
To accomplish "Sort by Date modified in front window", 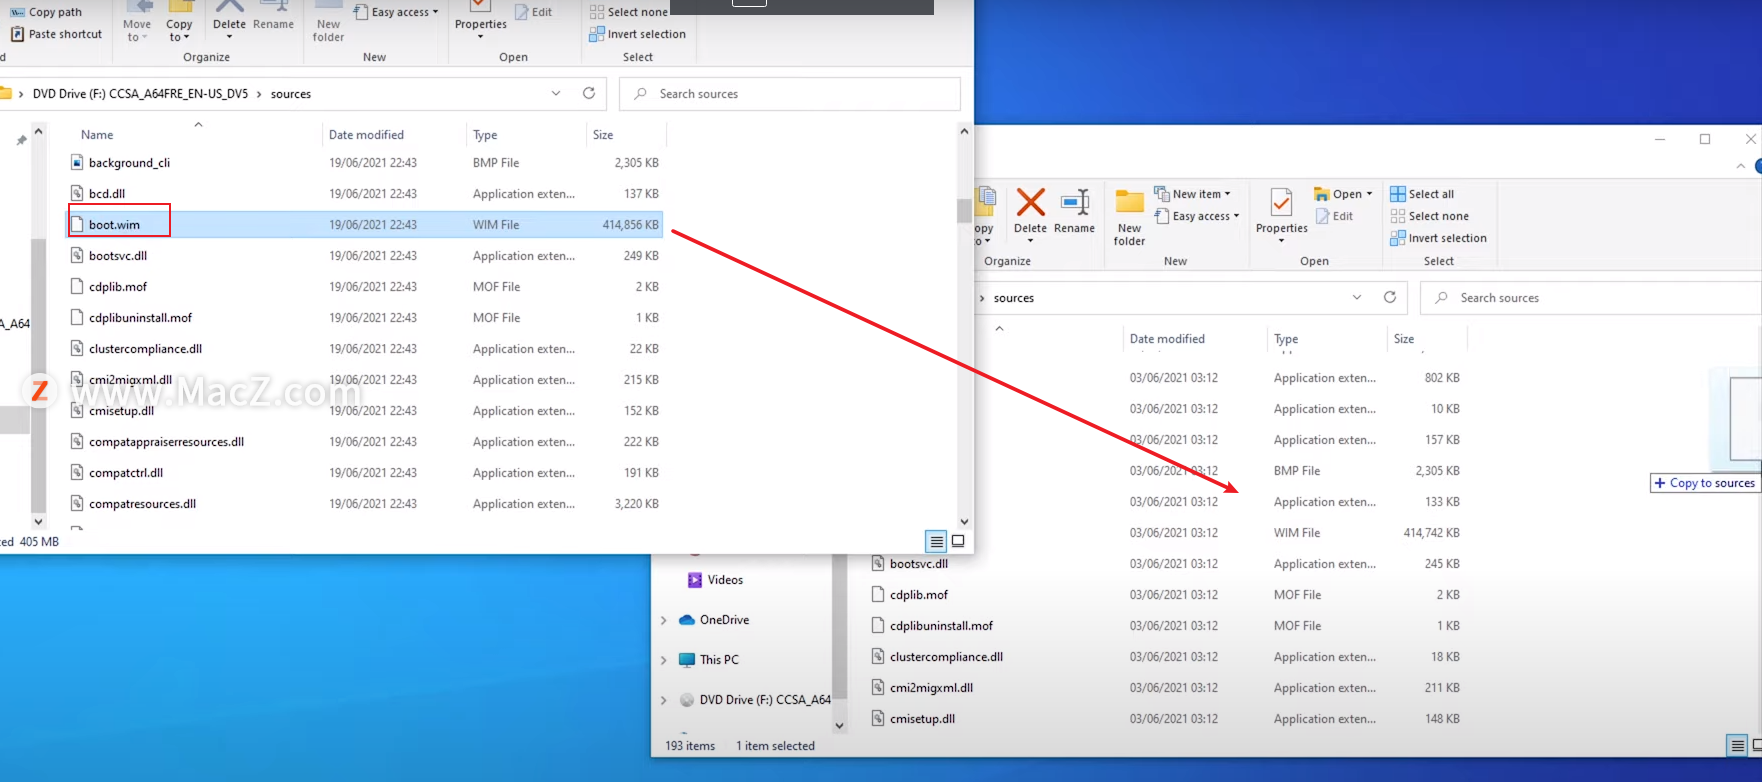I will coord(366,135).
